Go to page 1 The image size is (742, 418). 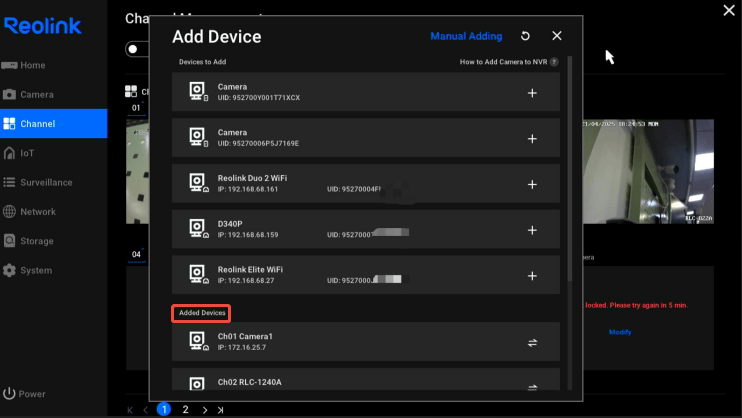[164, 409]
